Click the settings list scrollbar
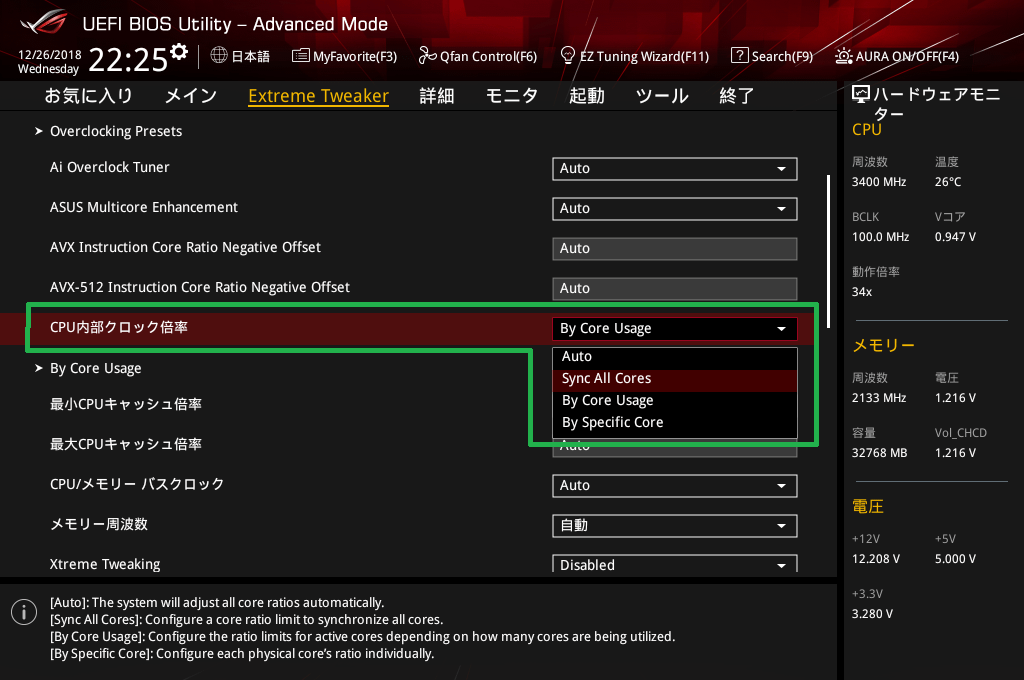This screenshot has height=680, width=1024. click(x=828, y=251)
